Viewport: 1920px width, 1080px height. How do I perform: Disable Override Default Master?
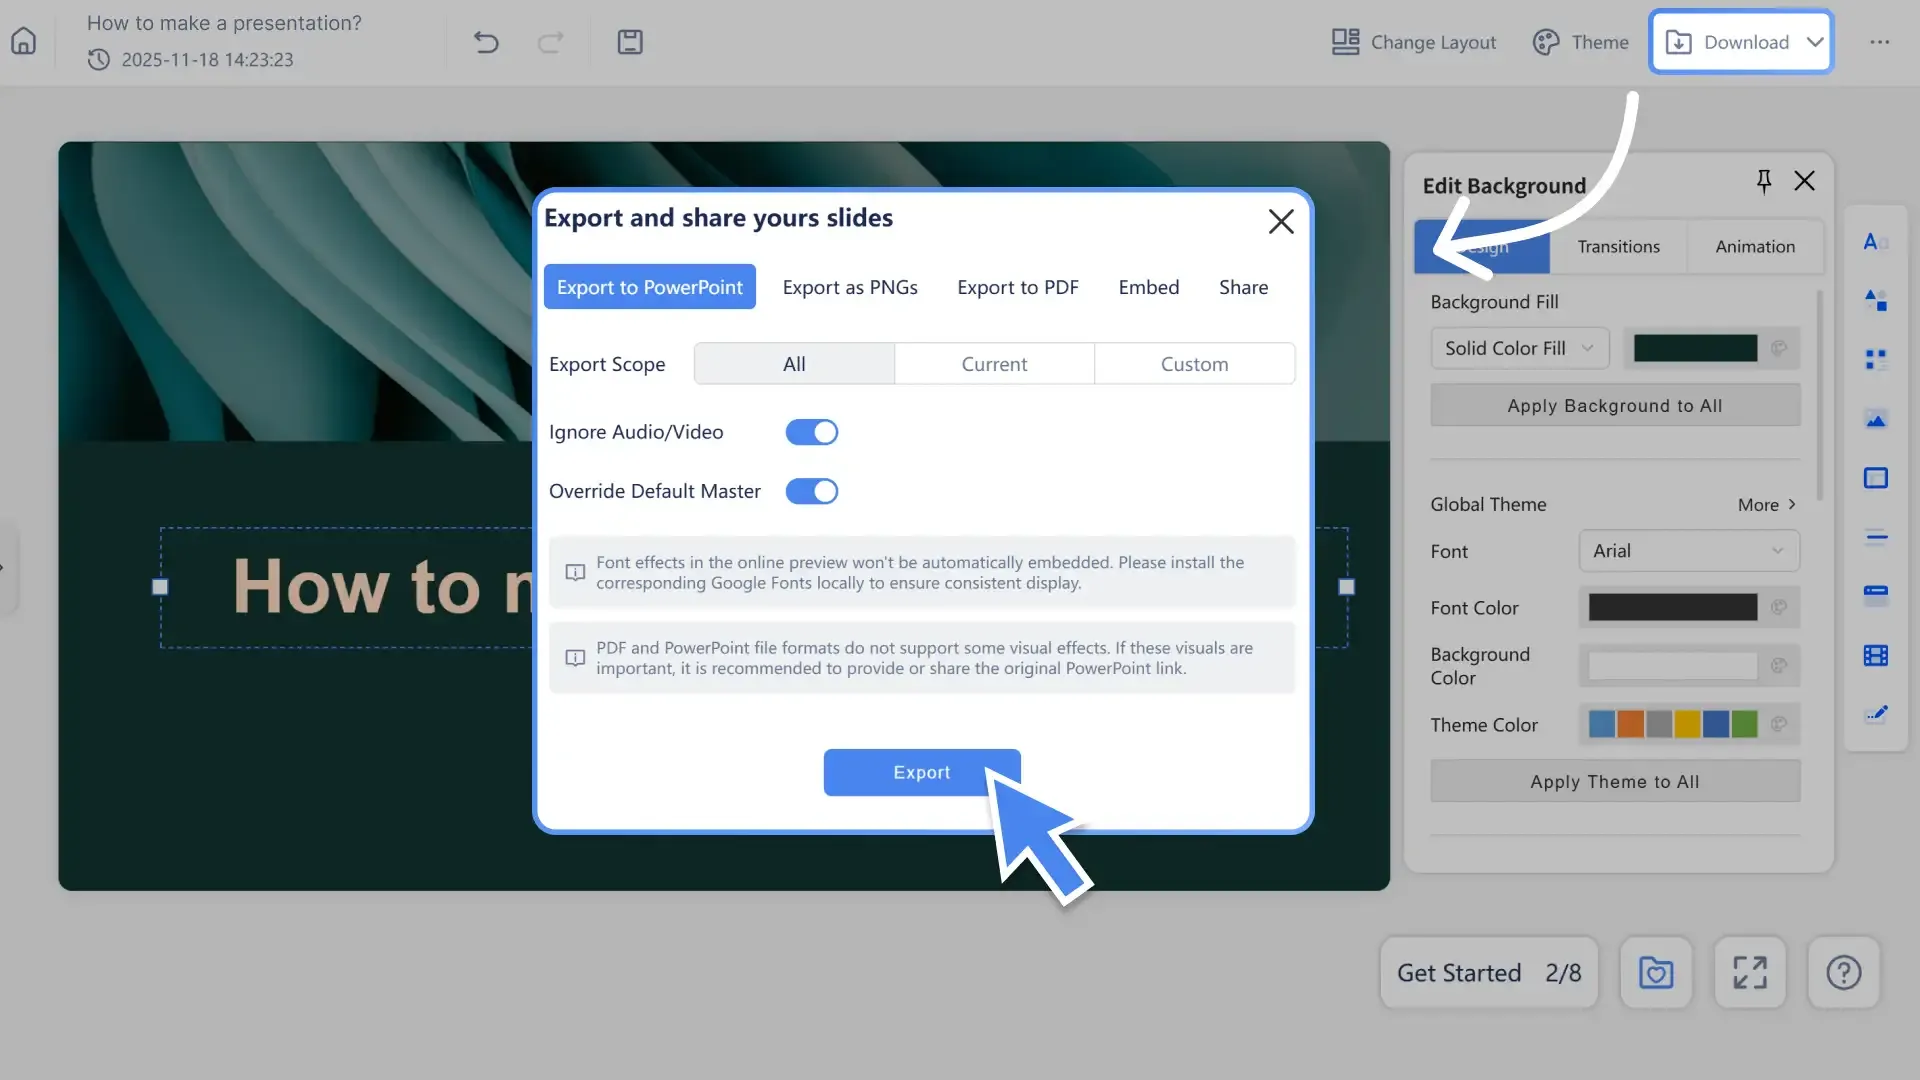(811, 491)
